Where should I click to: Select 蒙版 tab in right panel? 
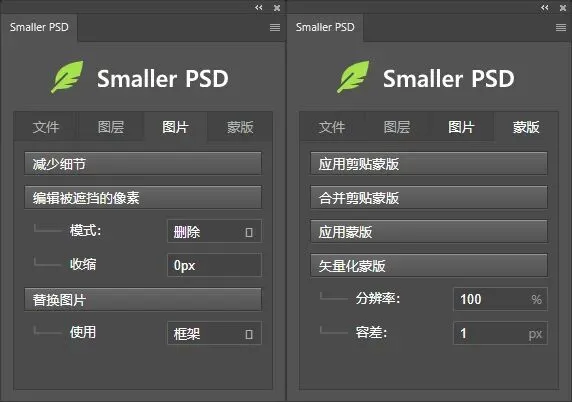(526, 127)
